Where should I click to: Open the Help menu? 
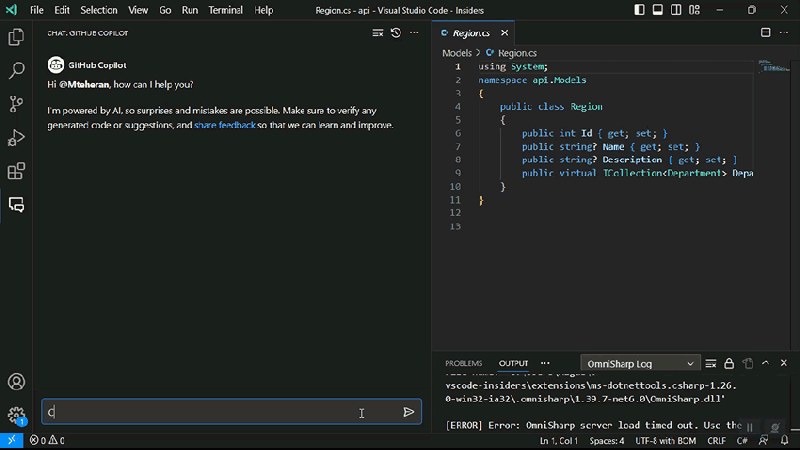264,10
